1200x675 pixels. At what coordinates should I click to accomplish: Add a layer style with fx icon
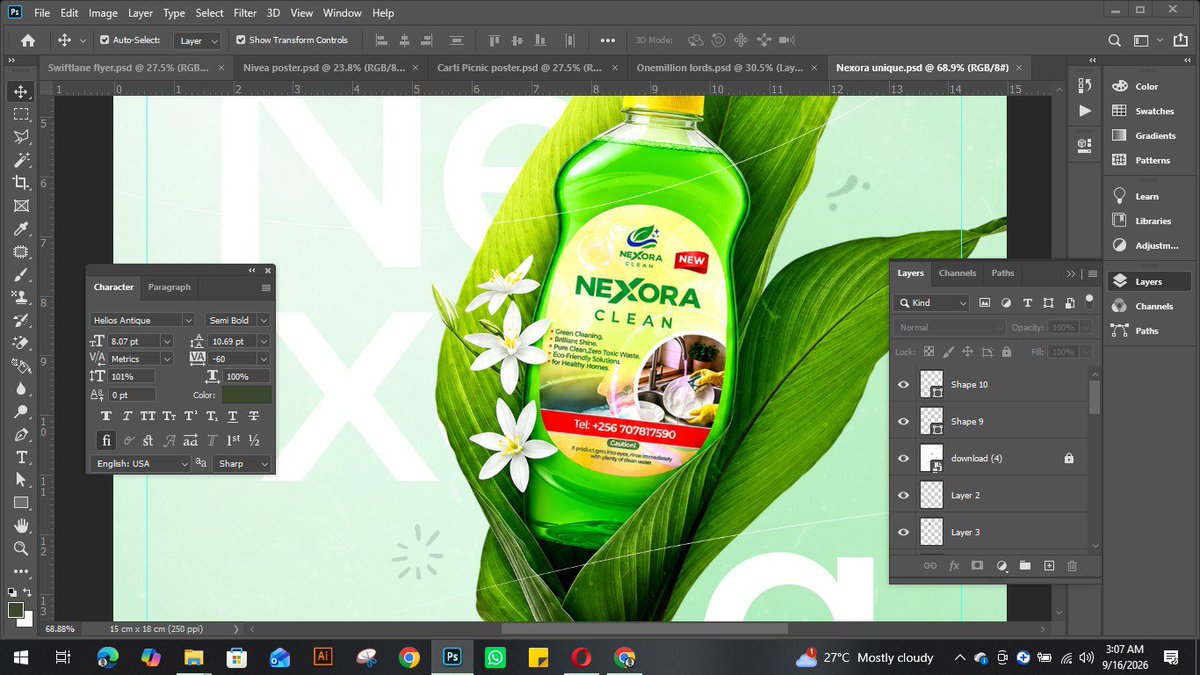click(954, 565)
